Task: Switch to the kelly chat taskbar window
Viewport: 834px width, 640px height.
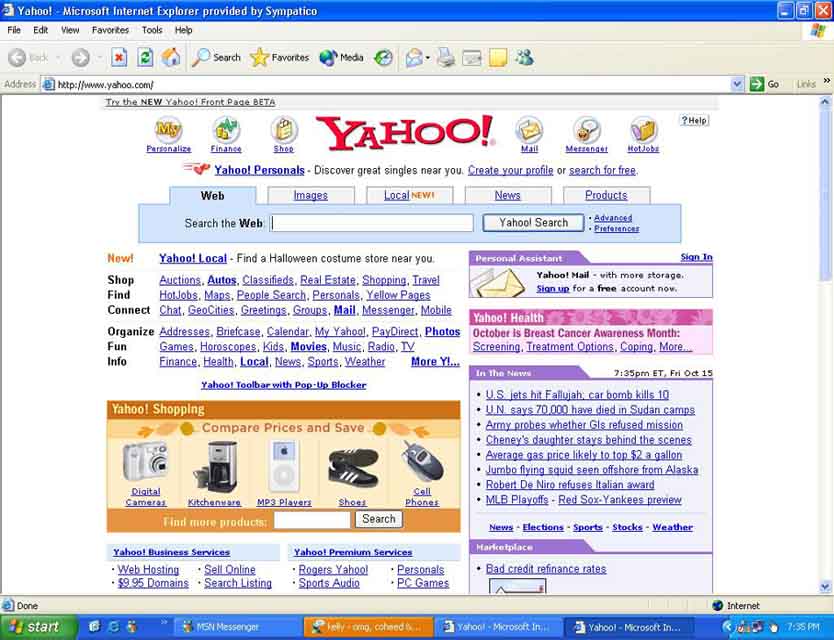Action: [368, 627]
